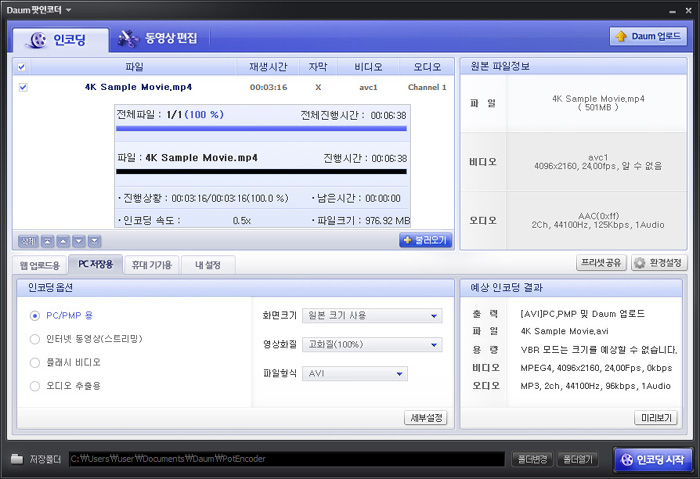
Task: Open the 화면크기 dropdown showing 원본 크기 사용
Action: [372, 316]
